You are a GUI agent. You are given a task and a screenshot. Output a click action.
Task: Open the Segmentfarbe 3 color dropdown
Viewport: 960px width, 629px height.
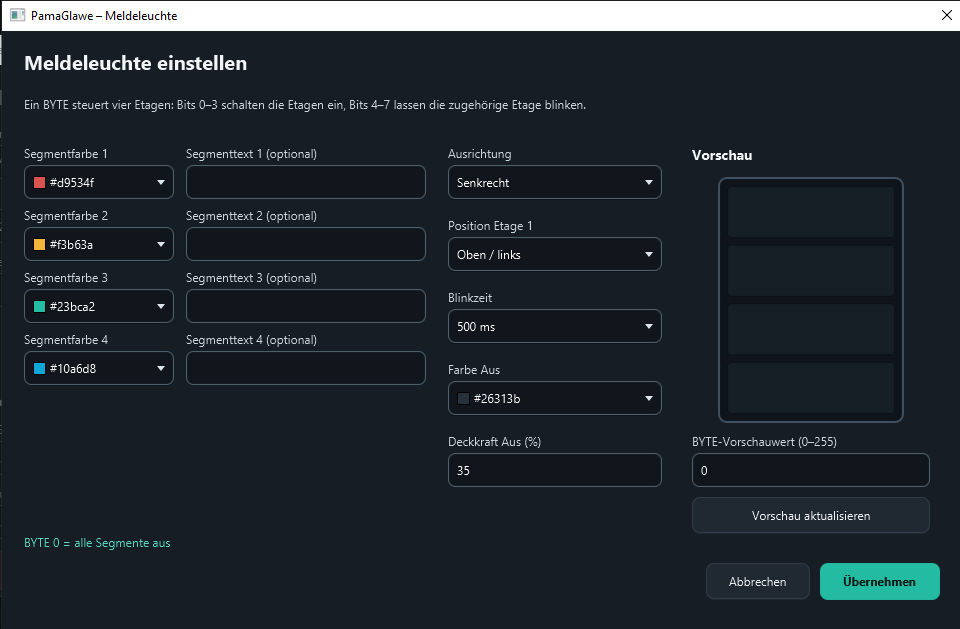(99, 306)
